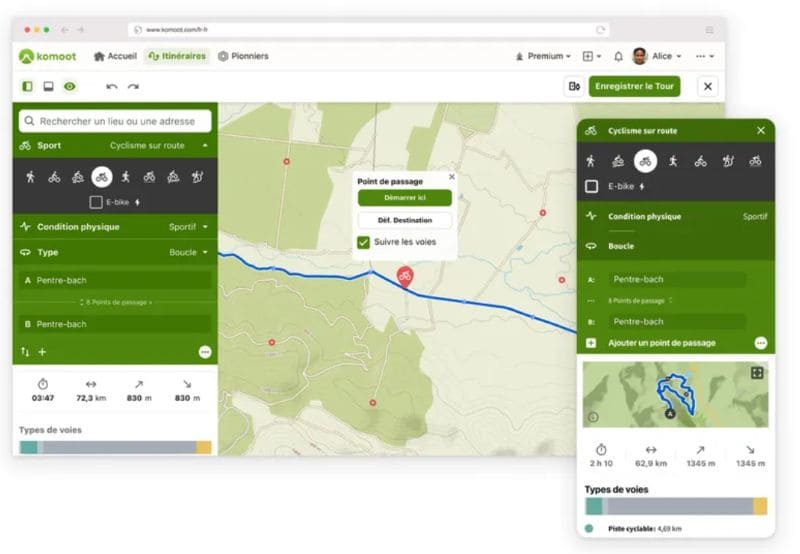Image resolution: width=800 pixels, height=554 pixels.
Task: Click the mini route map thumbnail
Action: click(x=676, y=394)
